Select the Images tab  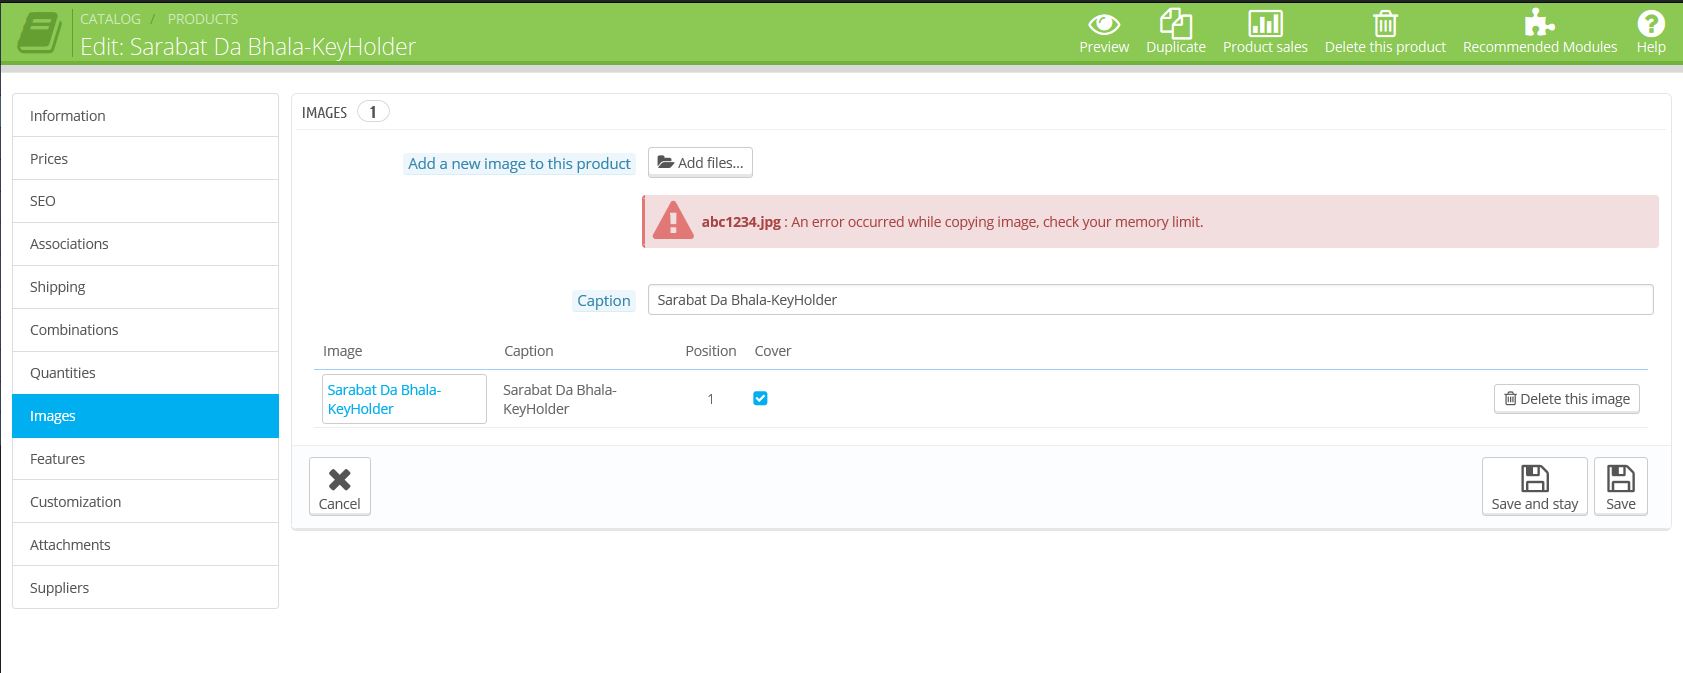pos(145,416)
